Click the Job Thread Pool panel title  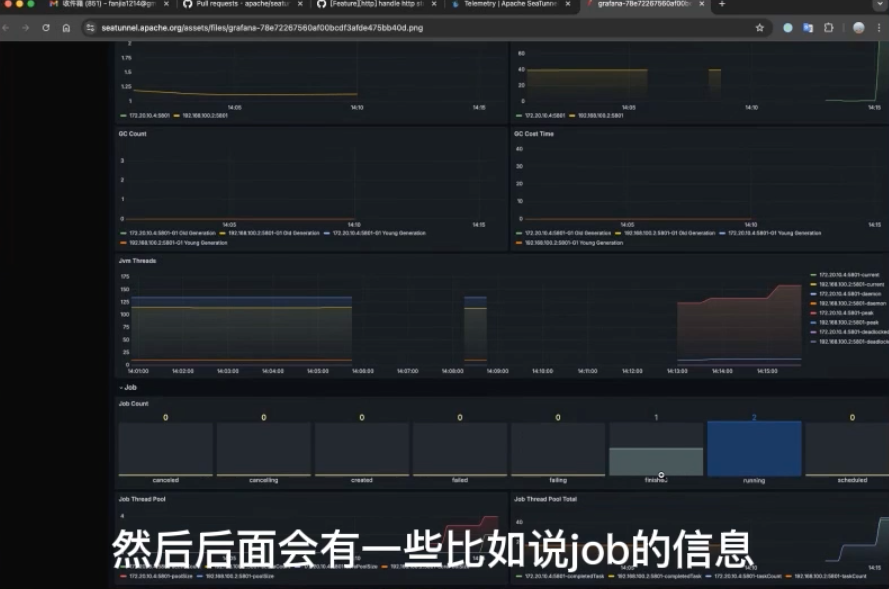click(x=142, y=499)
